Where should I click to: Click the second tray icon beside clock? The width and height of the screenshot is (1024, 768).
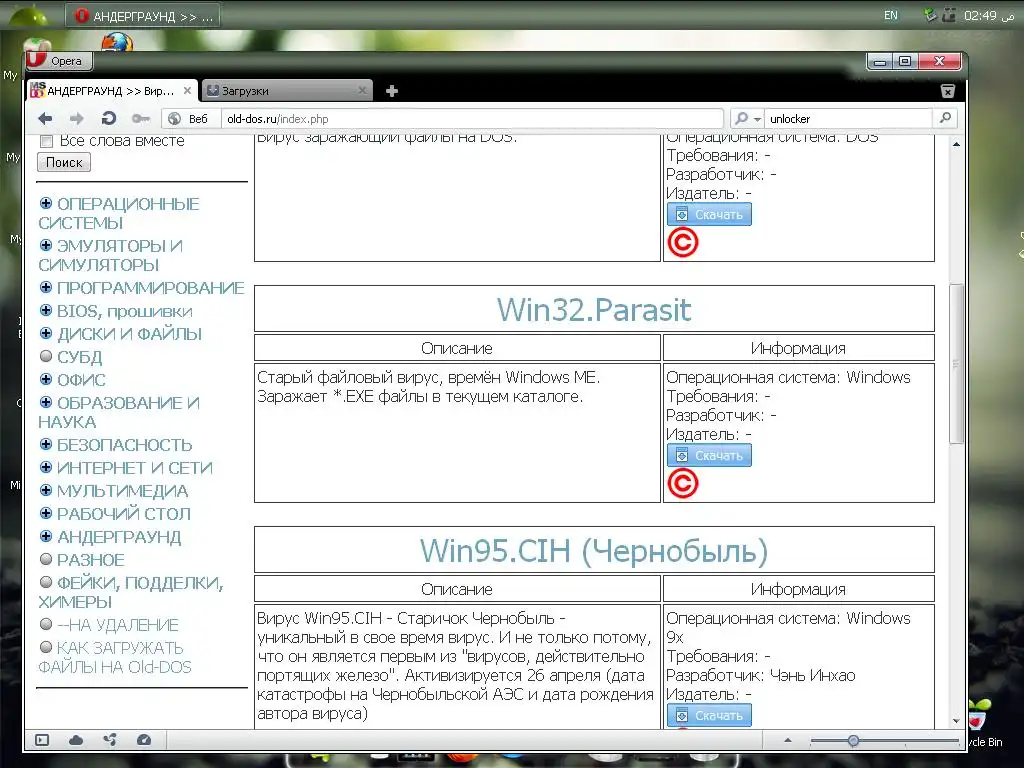tap(949, 15)
